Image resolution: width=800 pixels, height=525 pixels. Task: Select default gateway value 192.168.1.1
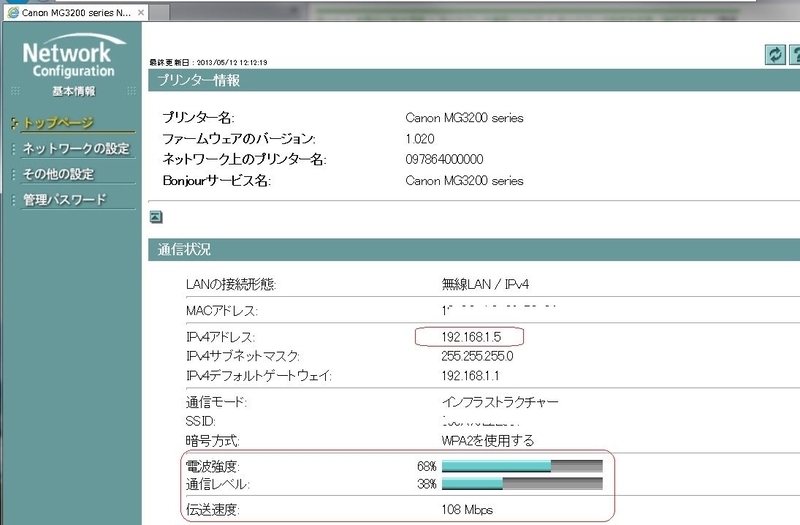coord(470,376)
